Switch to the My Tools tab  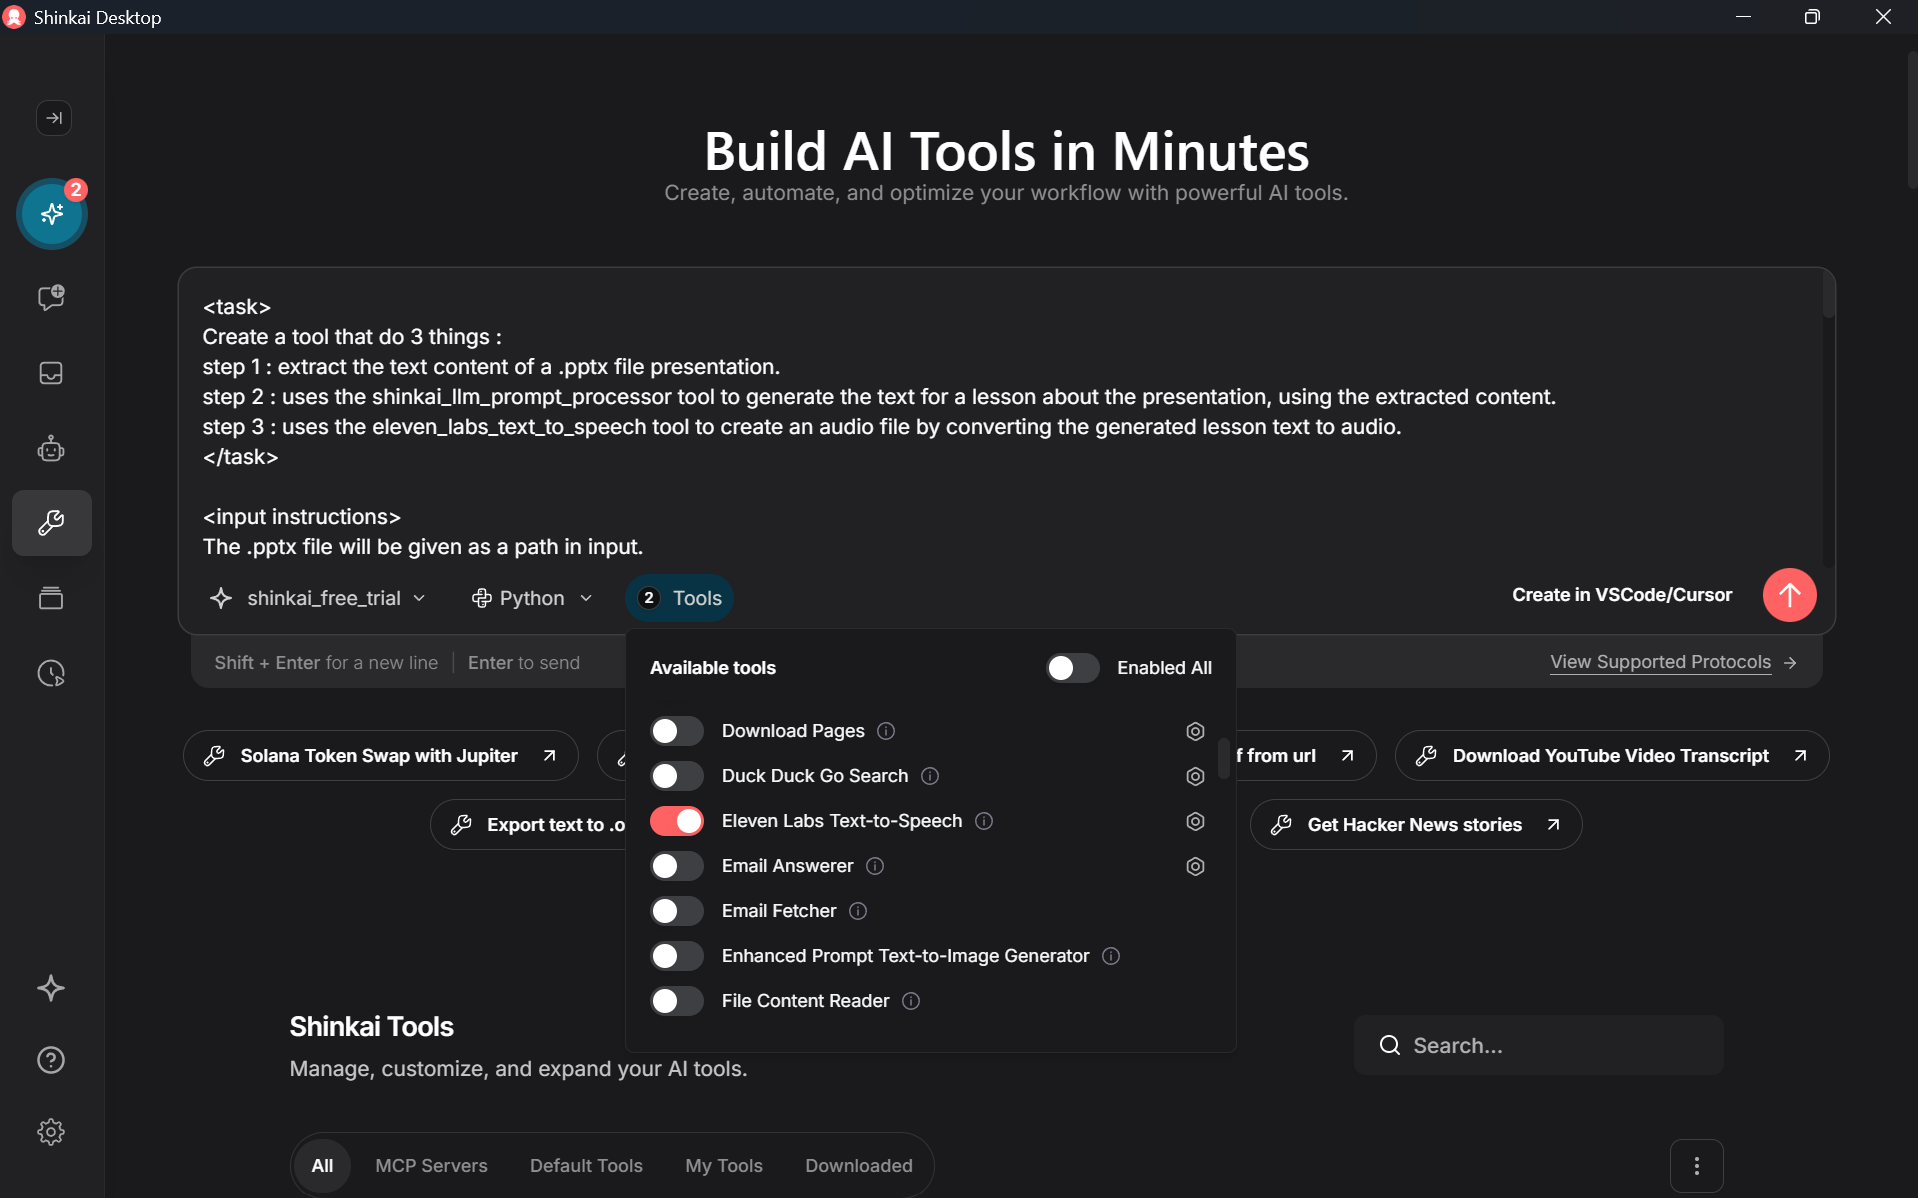pos(723,1165)
